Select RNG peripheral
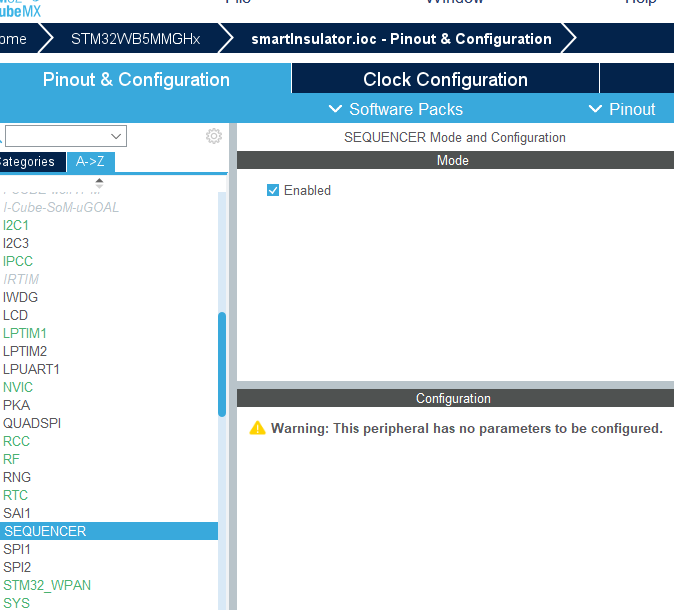 (17, 478)
